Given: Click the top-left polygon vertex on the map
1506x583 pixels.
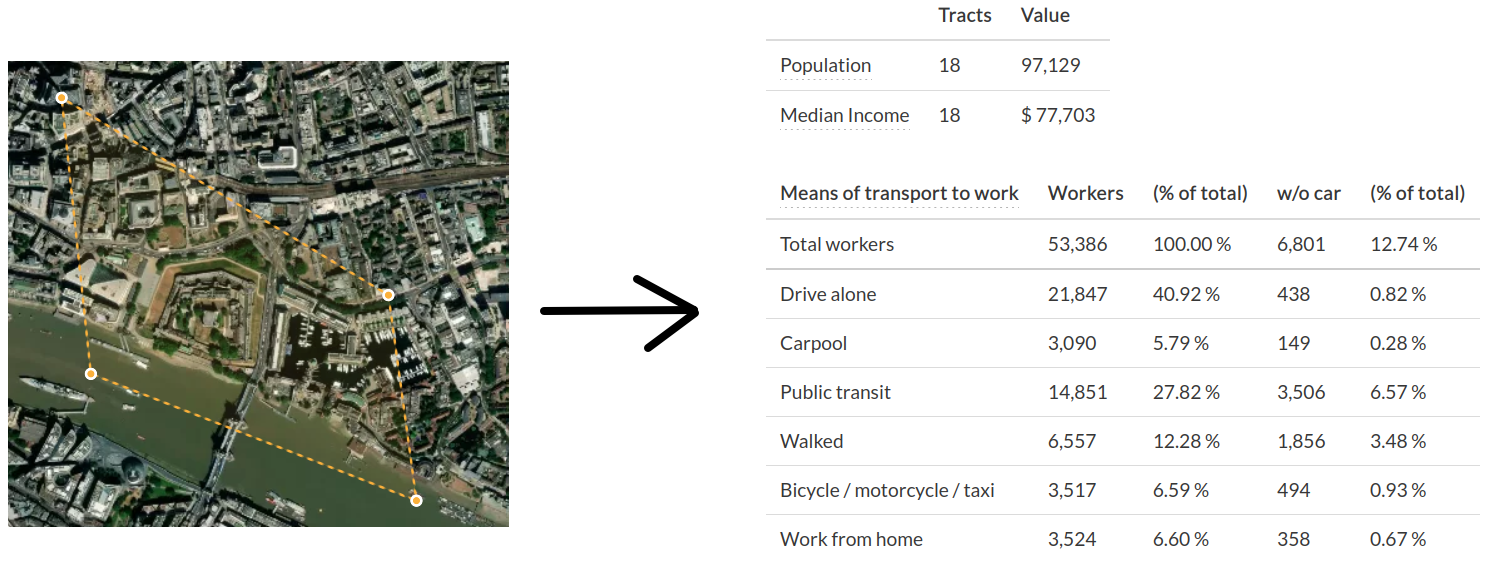Looking at the screenshot, I should (62, 98).
